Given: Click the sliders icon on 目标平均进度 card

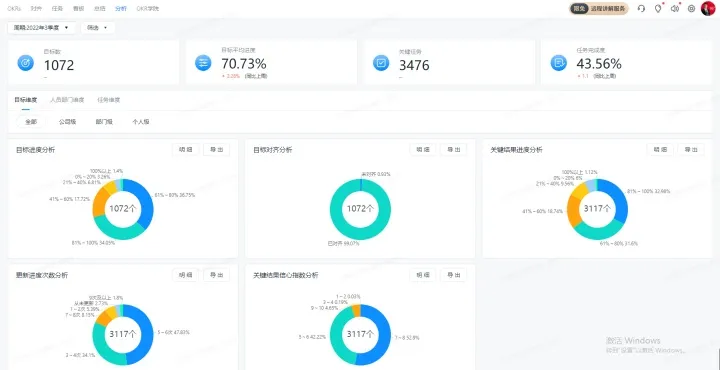Looking at the screenshot, I should 203,62.
